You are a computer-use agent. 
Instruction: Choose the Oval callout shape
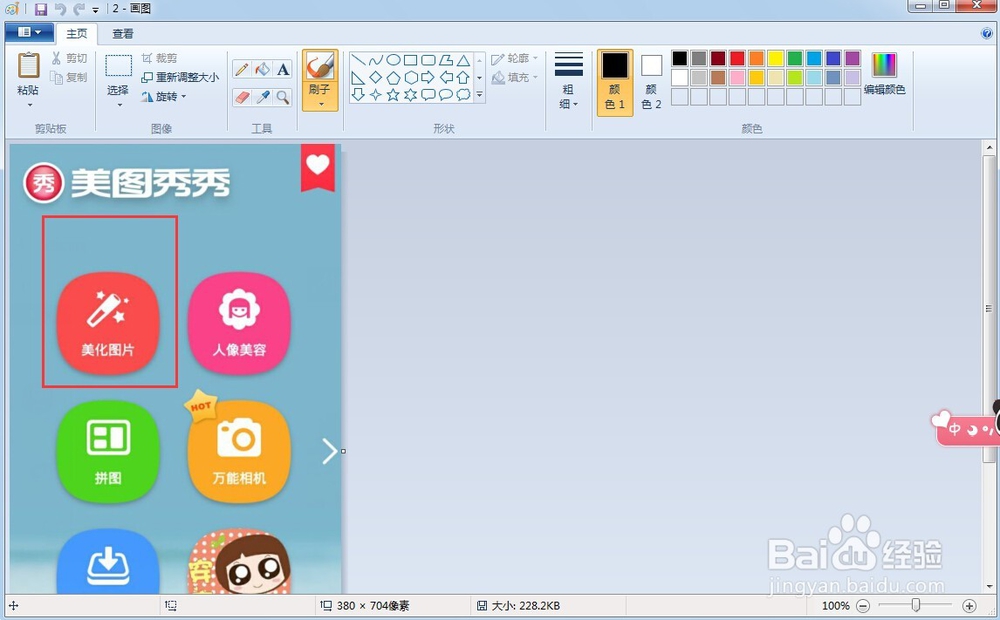click(446, 94)
